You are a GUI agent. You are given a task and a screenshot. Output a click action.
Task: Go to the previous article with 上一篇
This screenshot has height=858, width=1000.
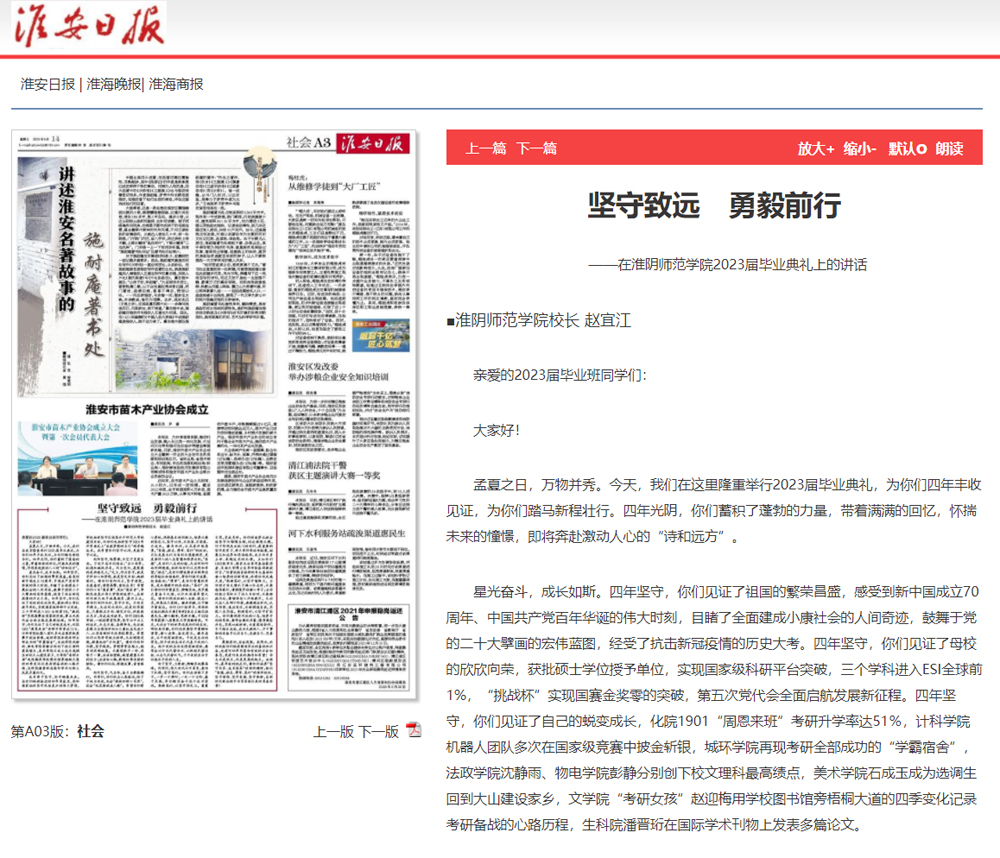click(x=486, y=149)
